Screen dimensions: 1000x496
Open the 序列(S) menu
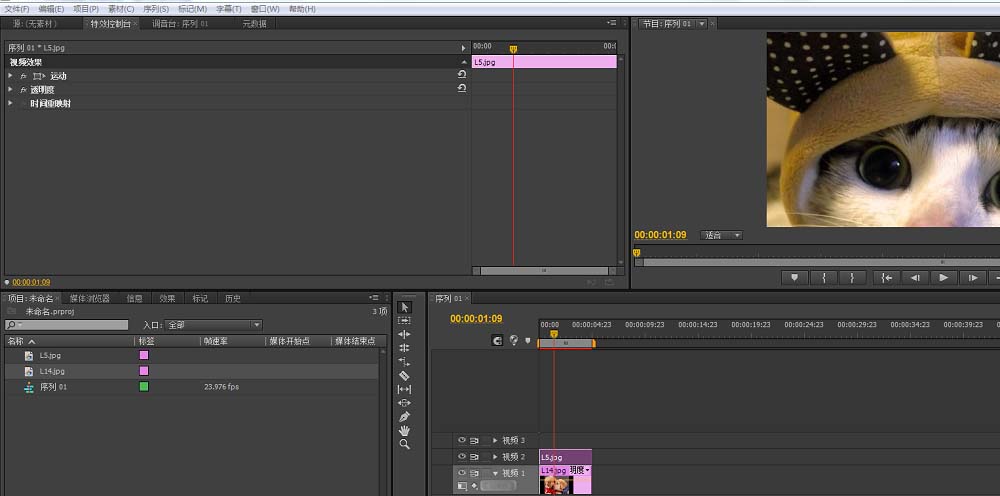coord(156,9)
